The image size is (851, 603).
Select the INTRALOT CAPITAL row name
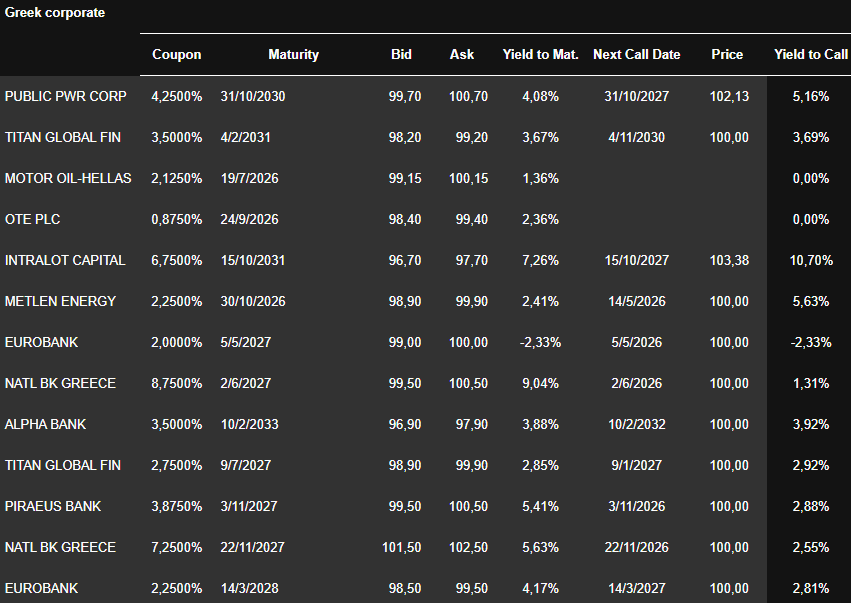65,260
